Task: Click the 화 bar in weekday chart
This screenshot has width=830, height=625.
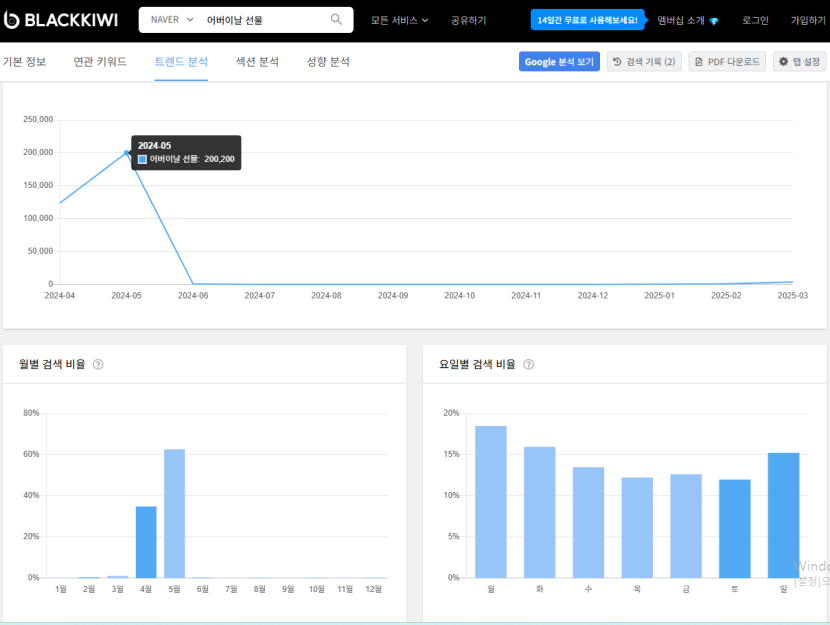Action: (539, 512)
